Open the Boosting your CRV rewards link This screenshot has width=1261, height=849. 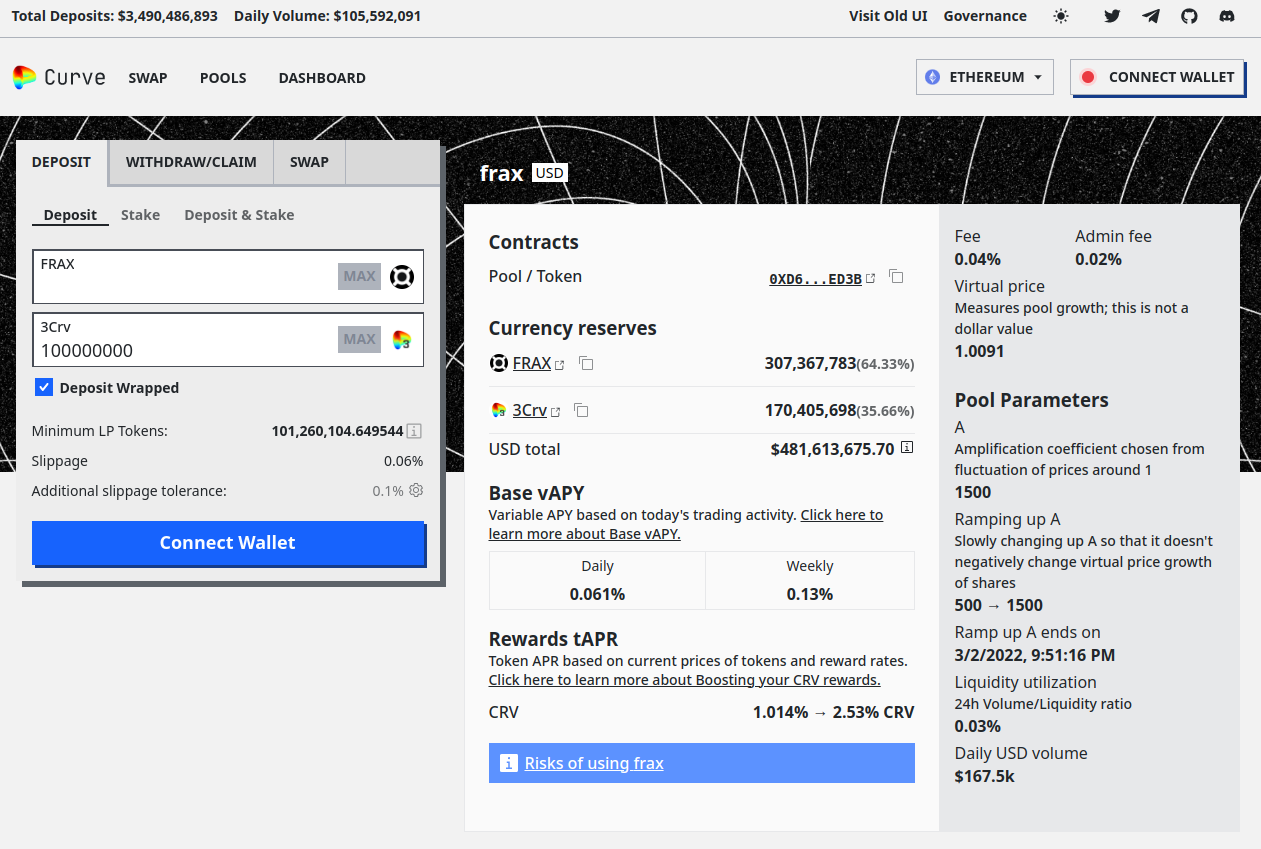pos(684,680)
